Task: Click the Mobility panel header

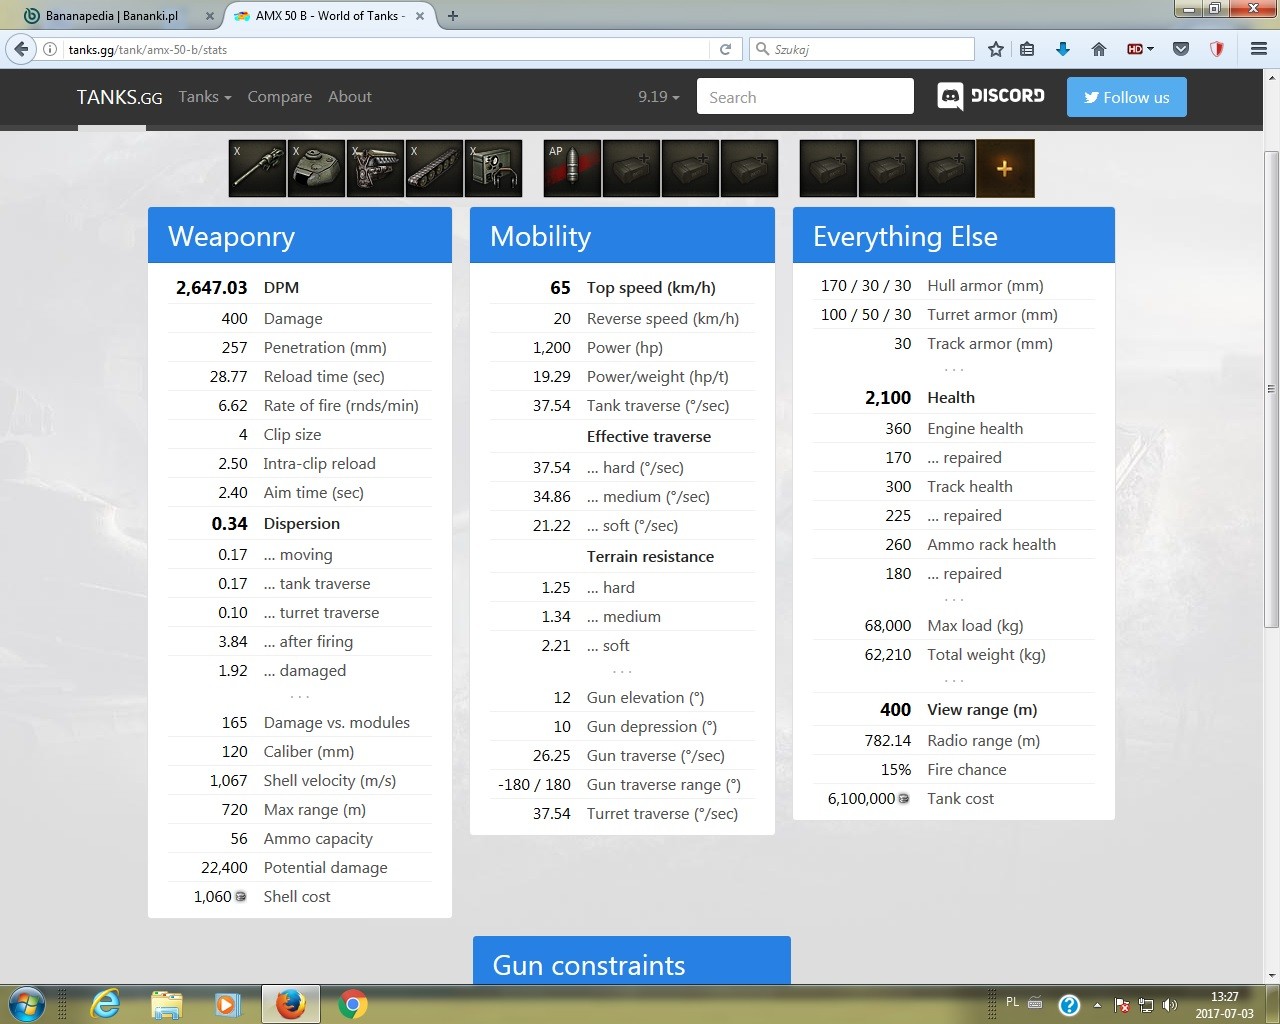Action: click(622, 236)
